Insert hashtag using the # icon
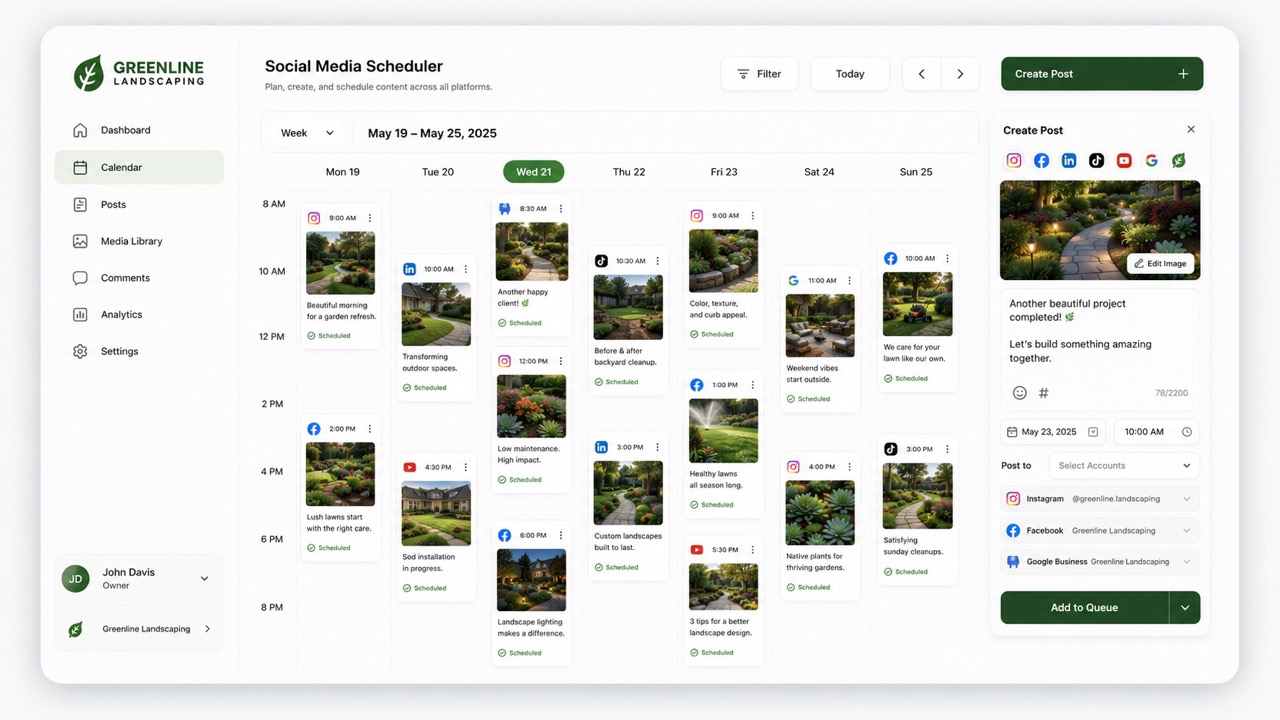 pyautogui.click(x=1044, y=393)
